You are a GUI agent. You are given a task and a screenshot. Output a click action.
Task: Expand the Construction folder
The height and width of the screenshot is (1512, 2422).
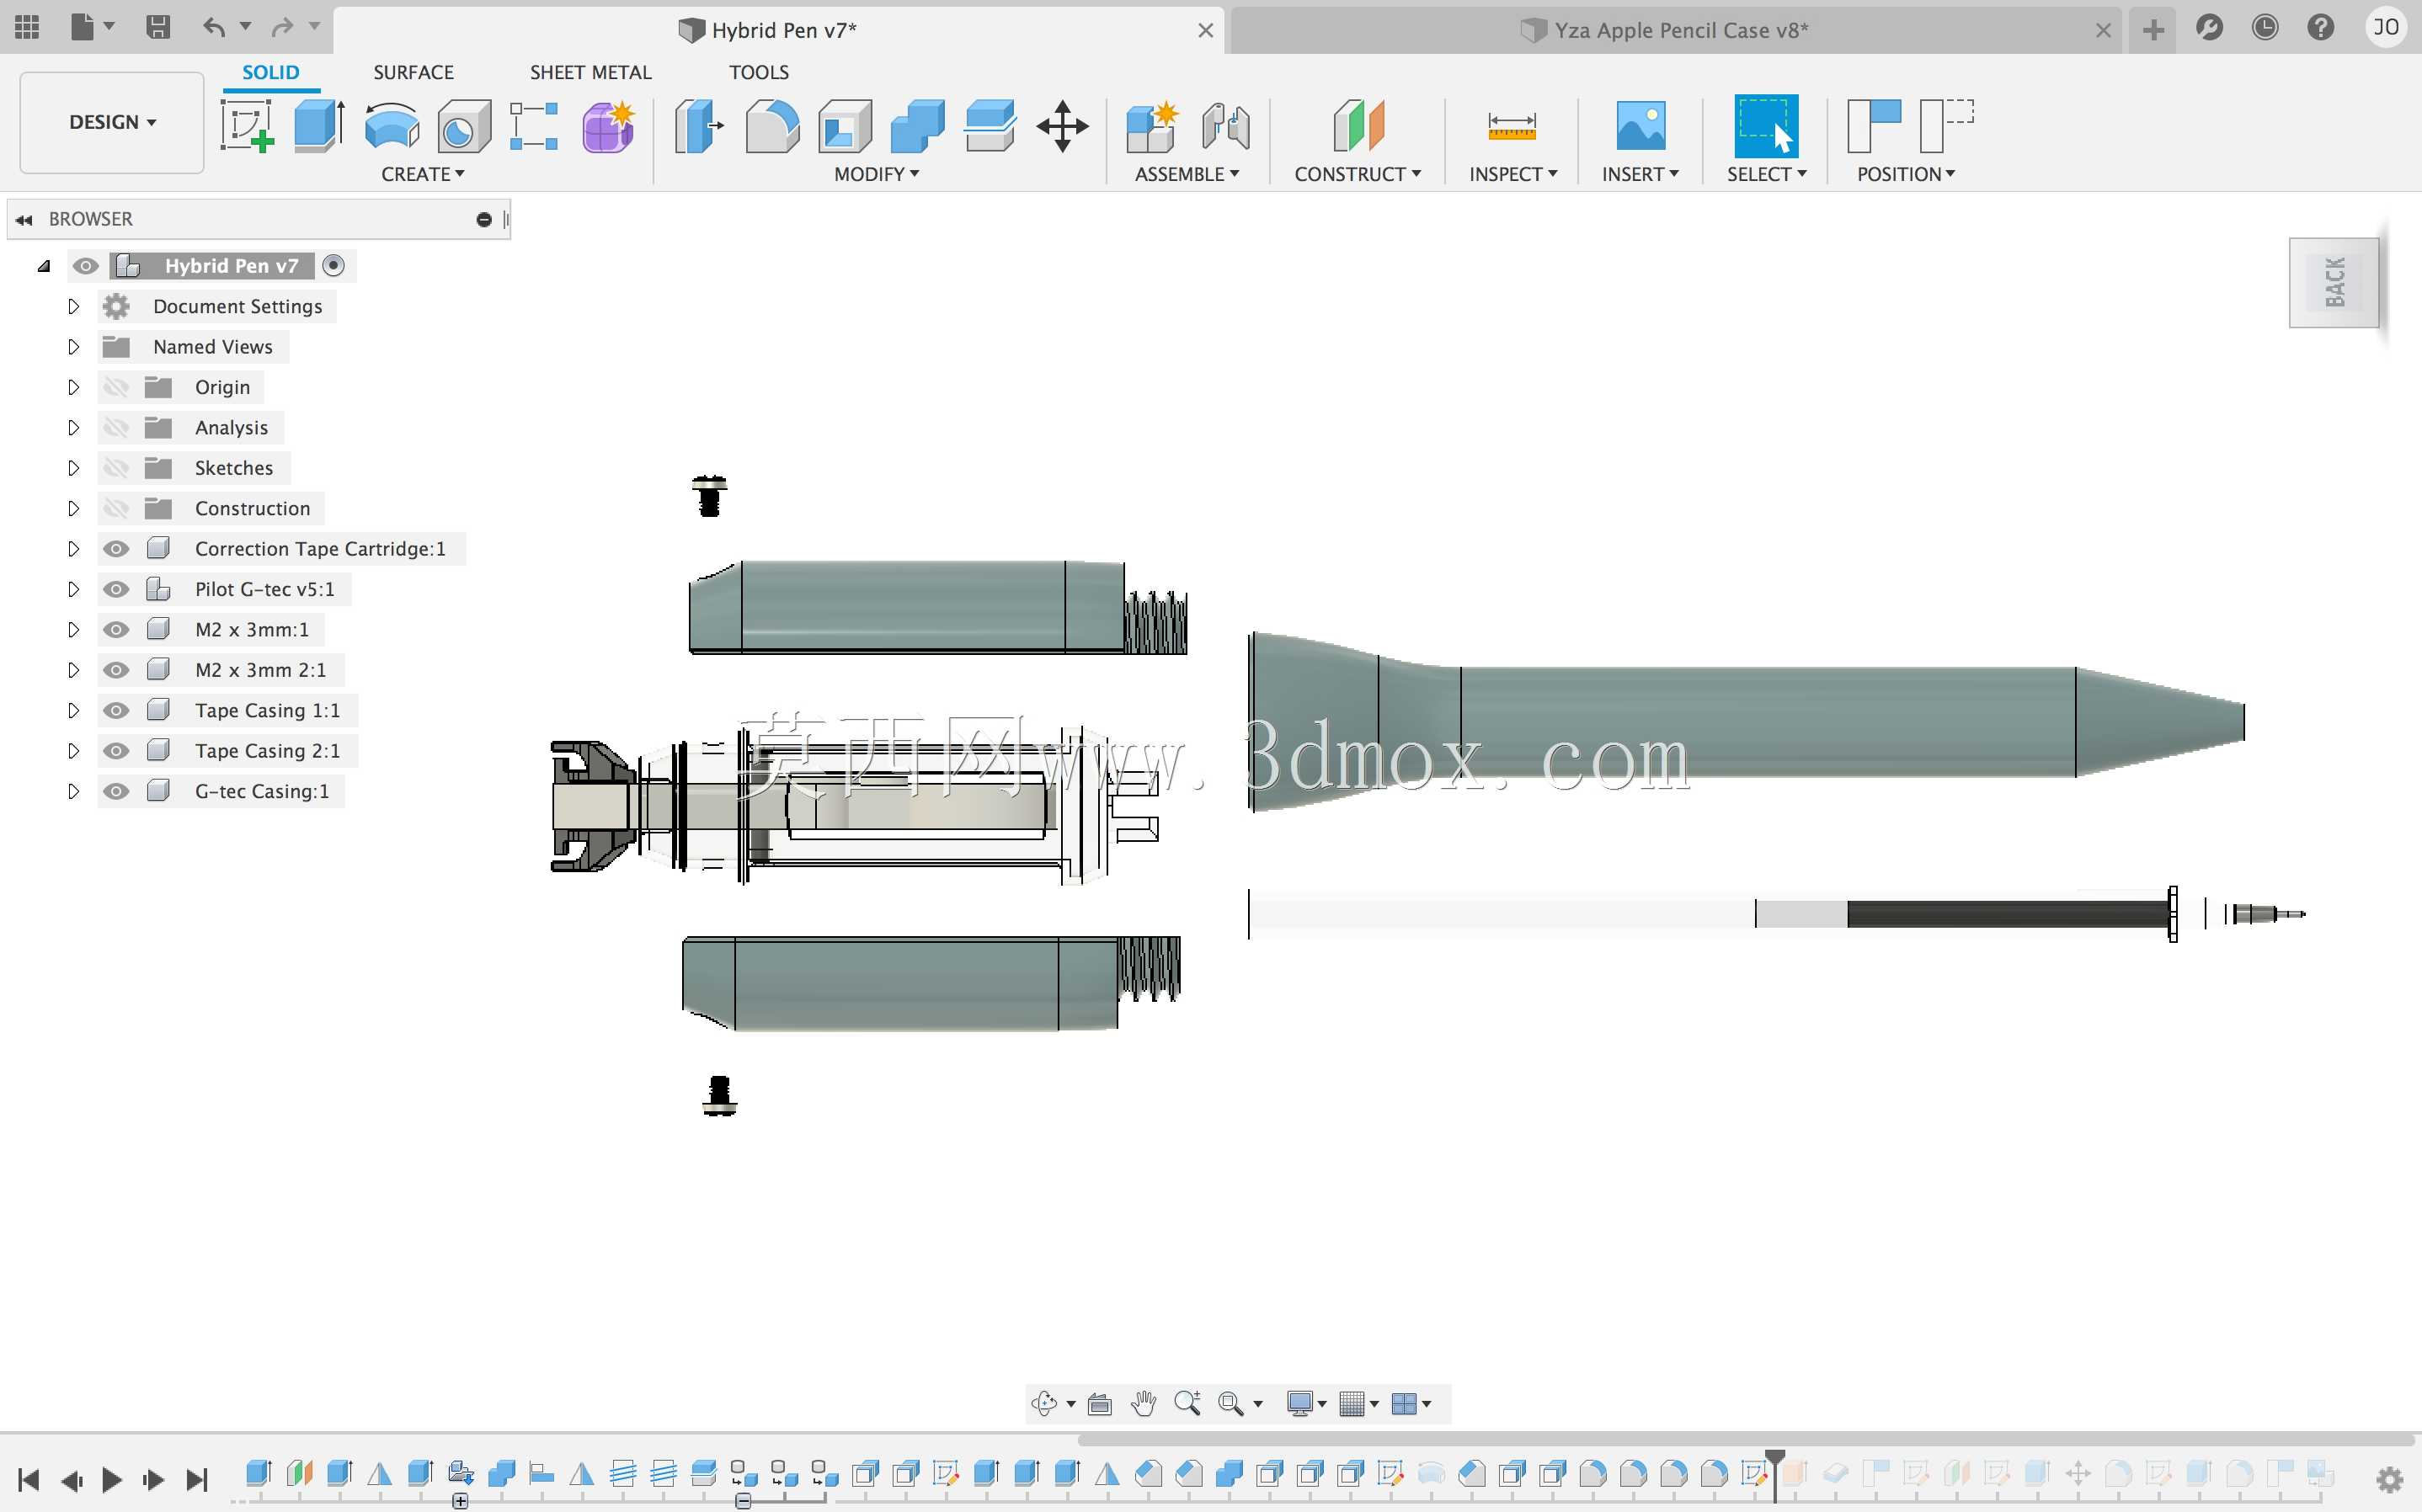(73, 508)
